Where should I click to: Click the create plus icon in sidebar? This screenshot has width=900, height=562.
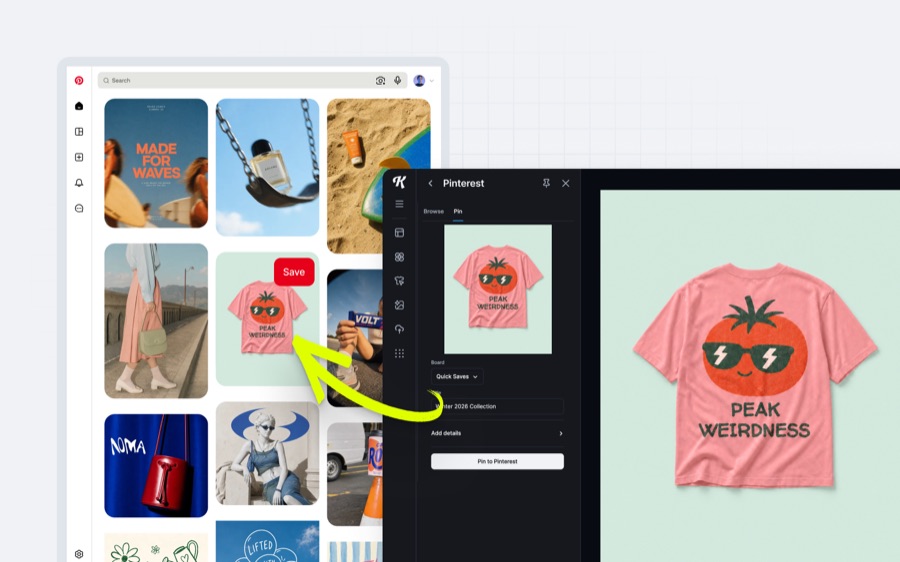click(x=79, y=157)
